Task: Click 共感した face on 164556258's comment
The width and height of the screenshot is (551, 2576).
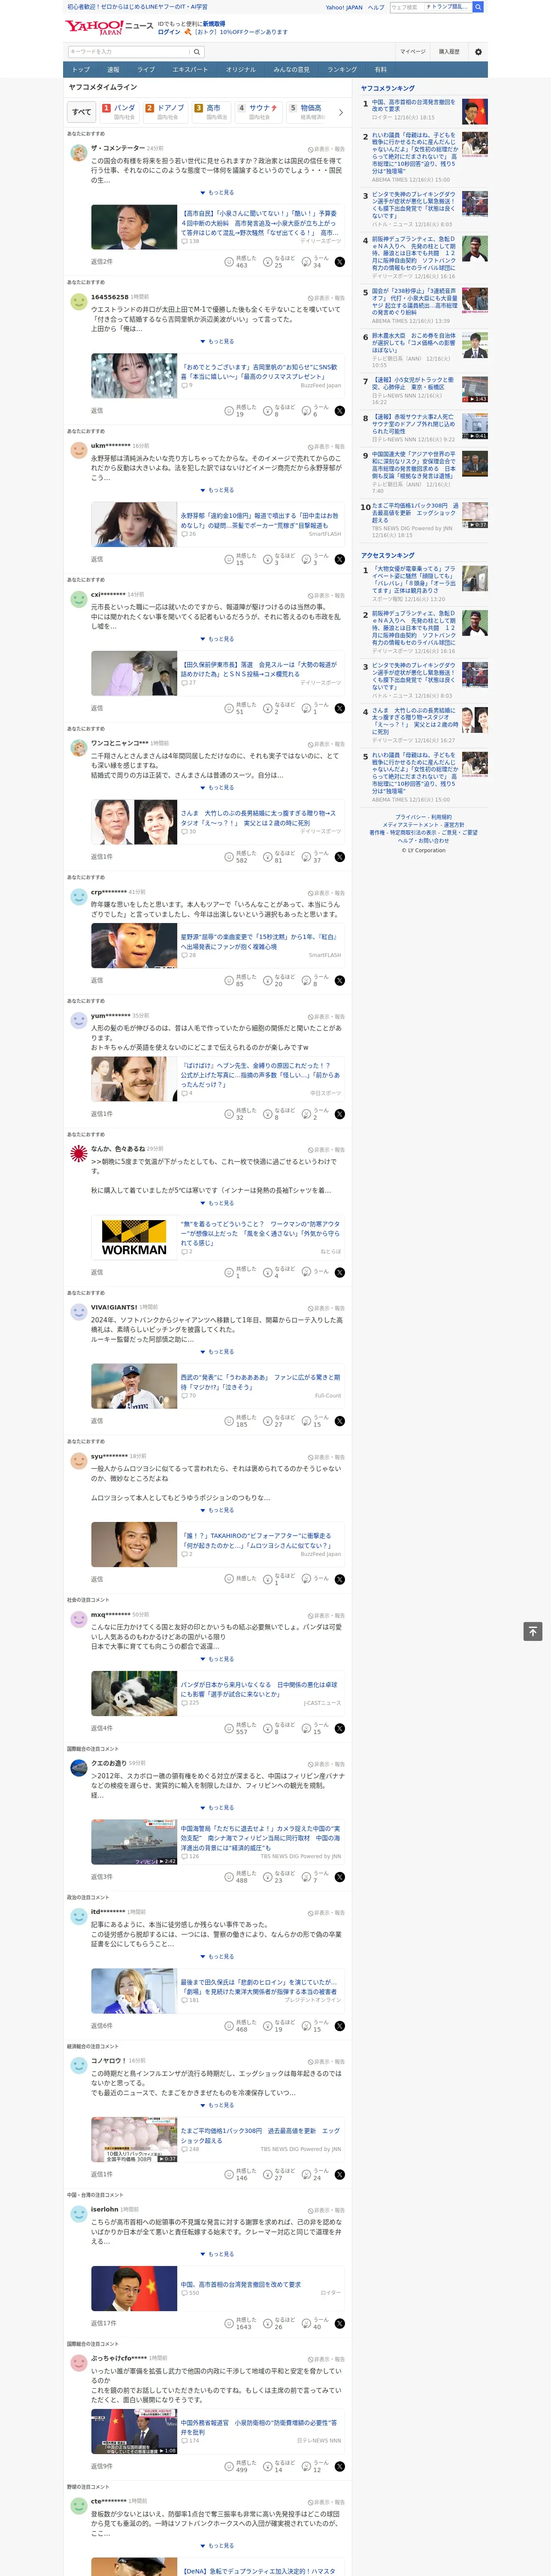Action: point(229,411)
